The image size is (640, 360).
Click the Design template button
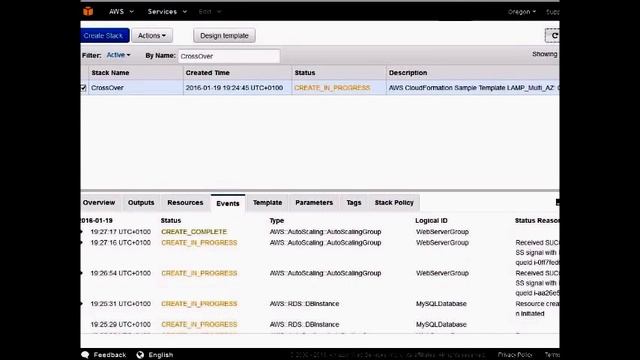point(224,36)
